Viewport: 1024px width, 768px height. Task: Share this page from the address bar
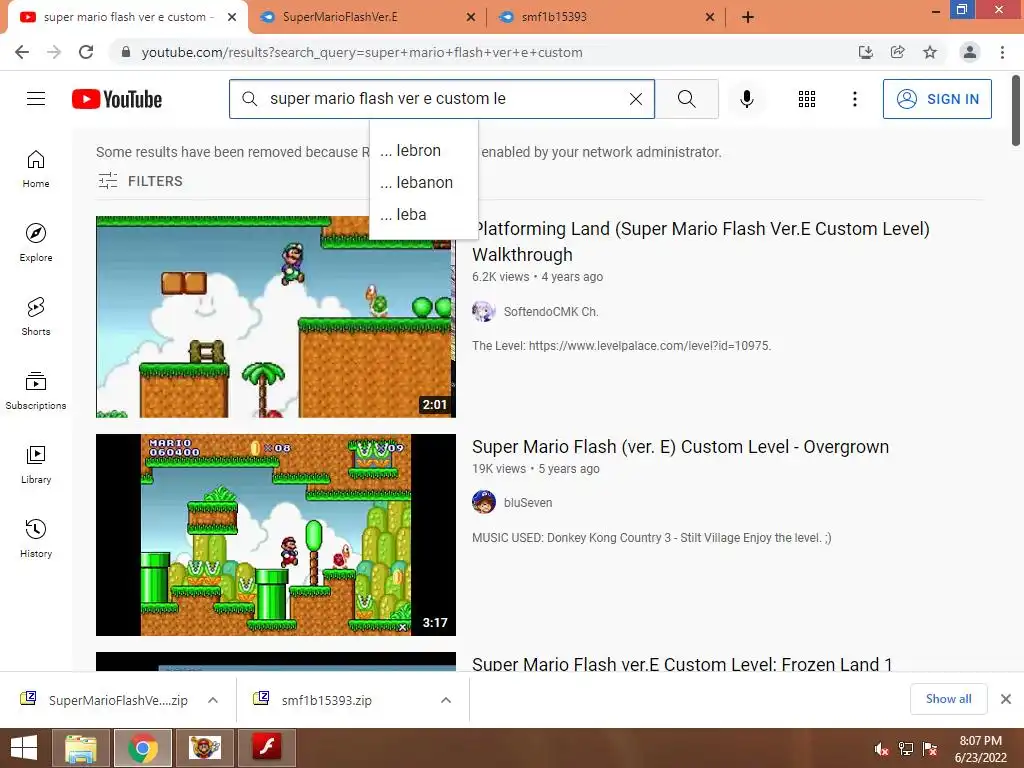tap(898, 52)
